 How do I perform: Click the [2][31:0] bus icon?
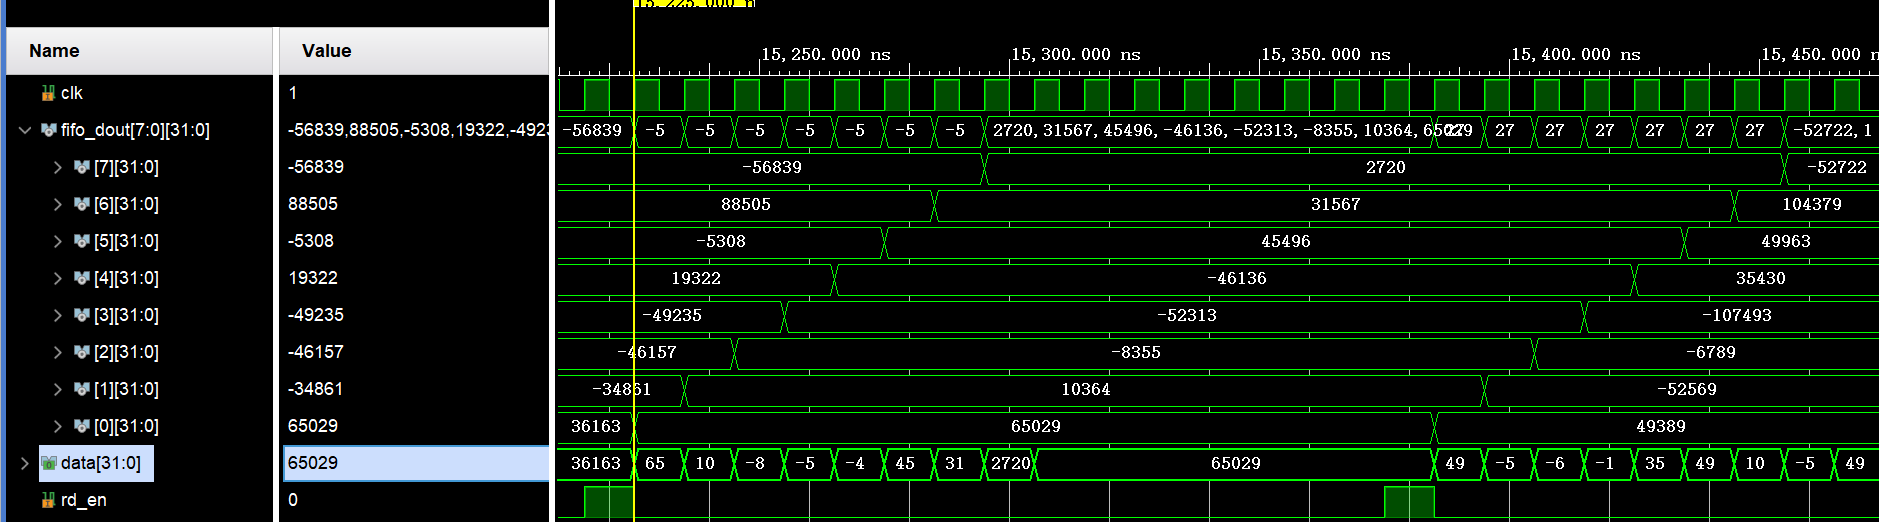82,352
